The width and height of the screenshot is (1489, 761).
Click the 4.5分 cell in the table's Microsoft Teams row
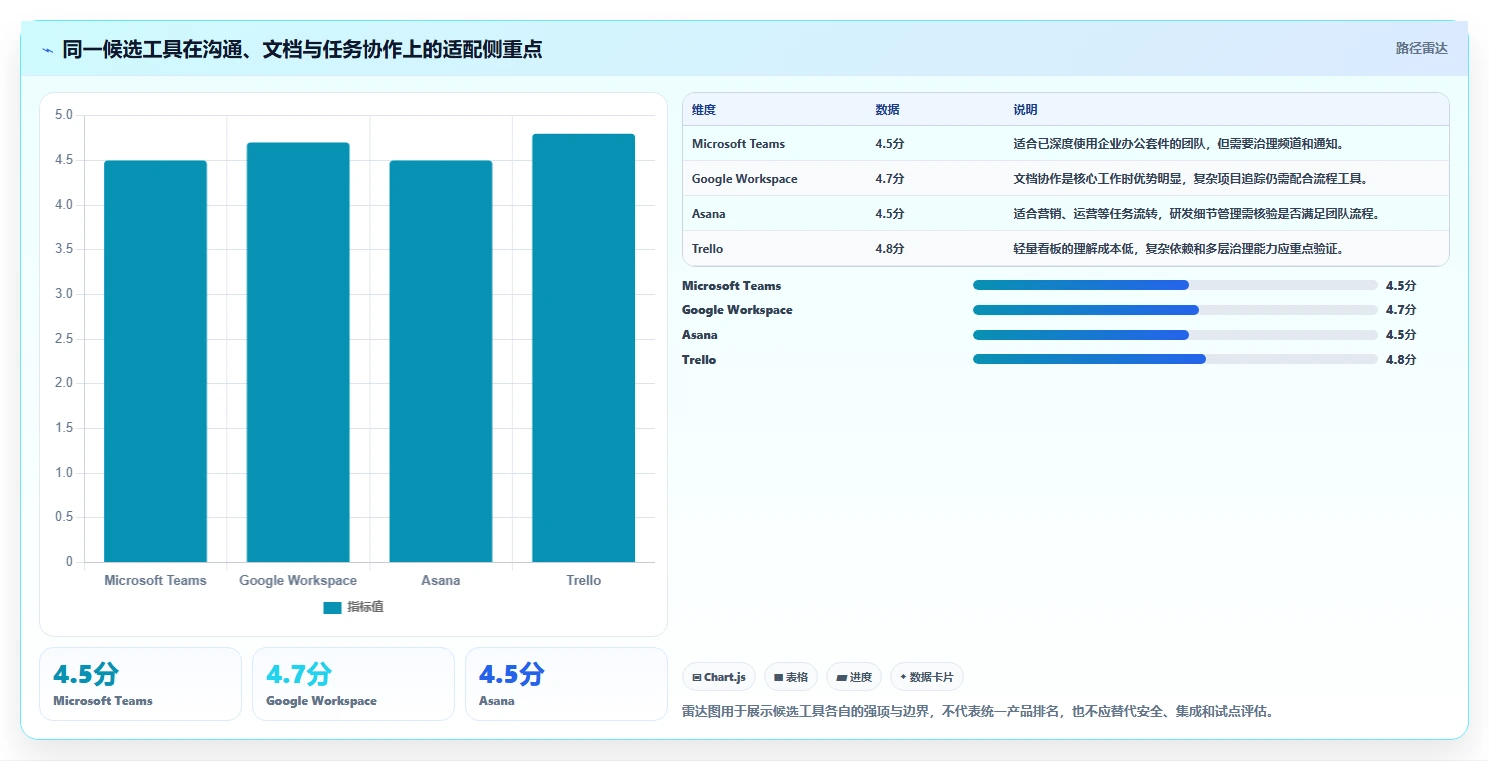click(x=889, y=144)
